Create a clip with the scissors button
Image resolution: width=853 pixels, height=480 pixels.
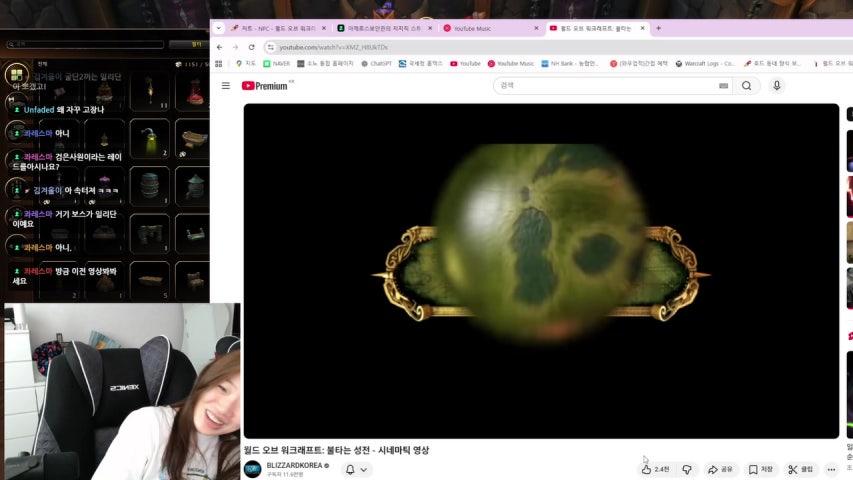(800, 469)
